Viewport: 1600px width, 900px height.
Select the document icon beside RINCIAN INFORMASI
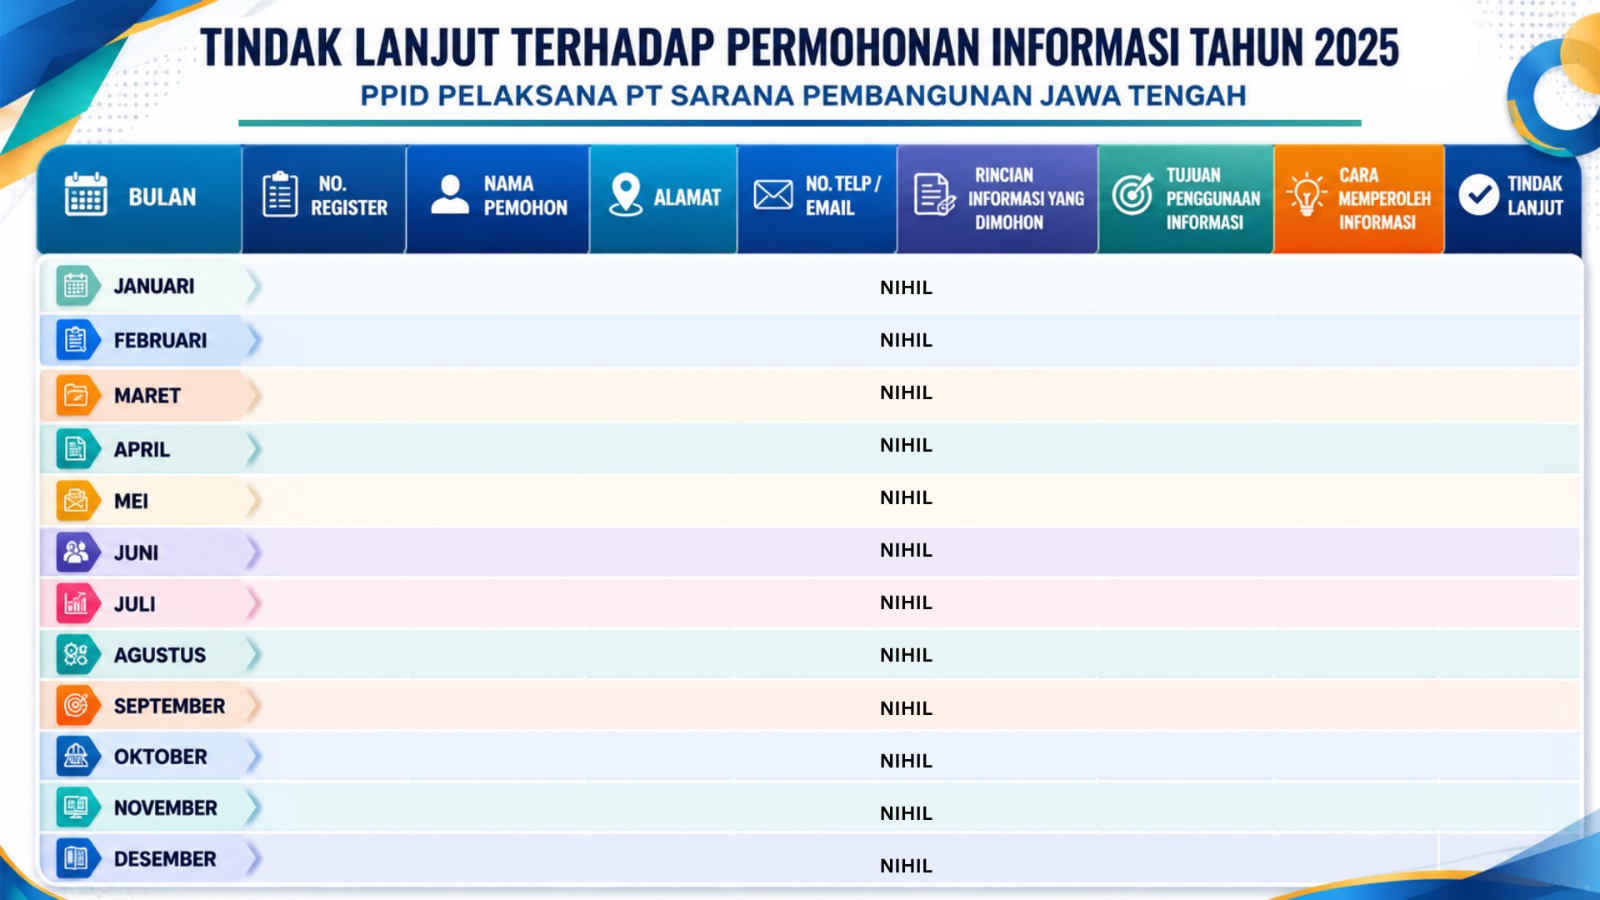(935, 195)
